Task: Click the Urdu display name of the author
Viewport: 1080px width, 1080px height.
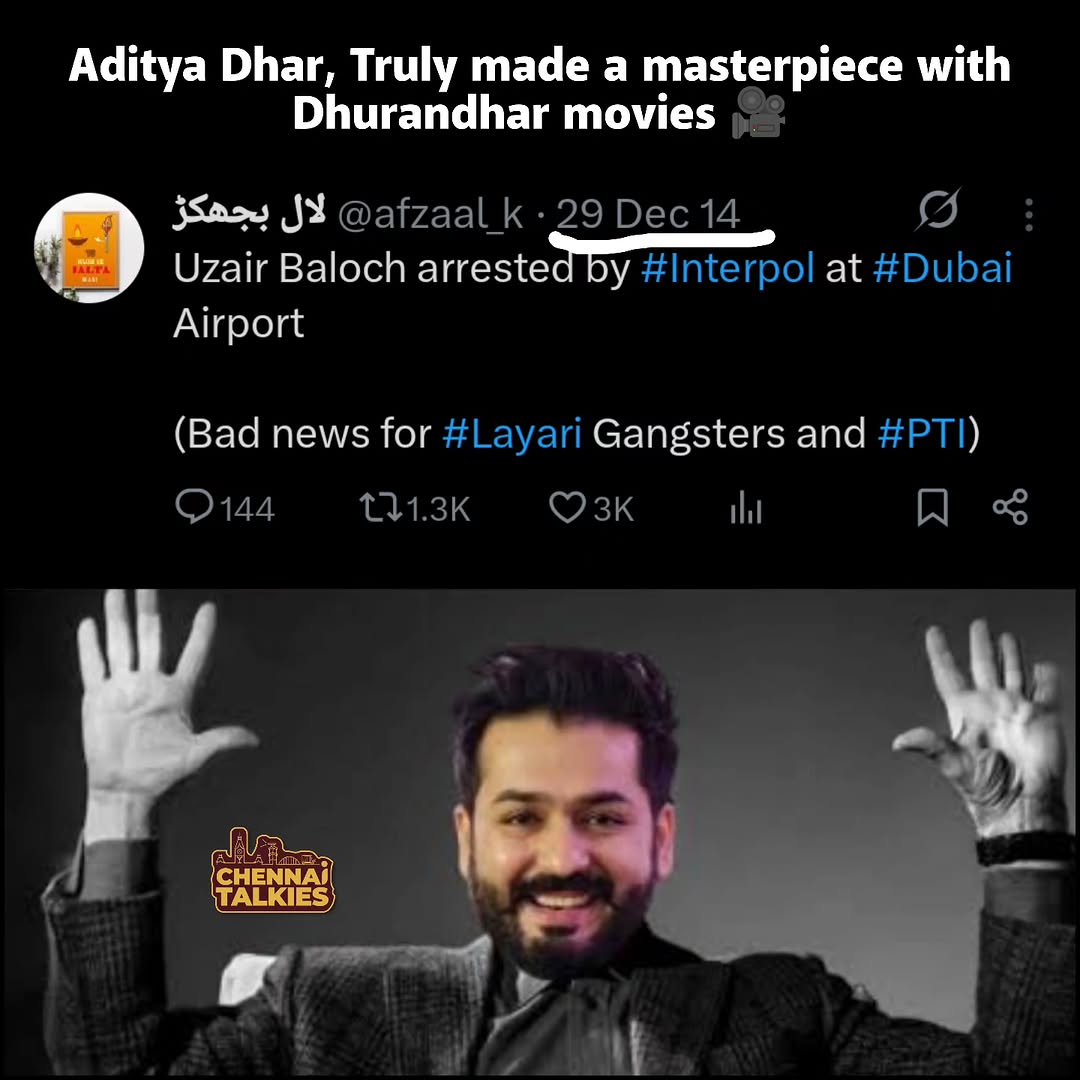Action: pyautogui.click(x=250, y=214)
